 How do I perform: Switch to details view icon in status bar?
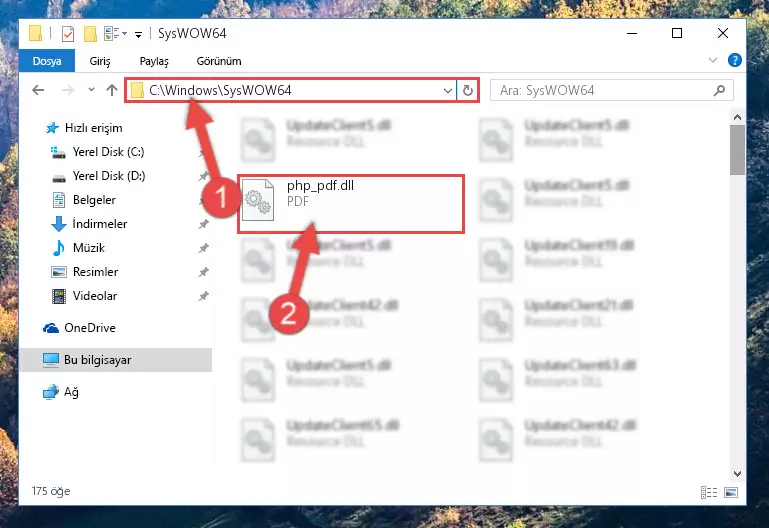point(709,492)
